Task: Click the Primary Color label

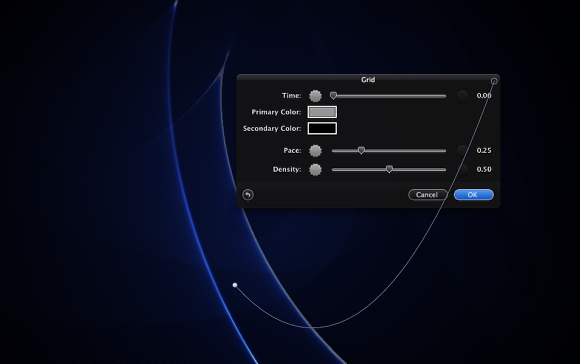Action: (276, 112)
